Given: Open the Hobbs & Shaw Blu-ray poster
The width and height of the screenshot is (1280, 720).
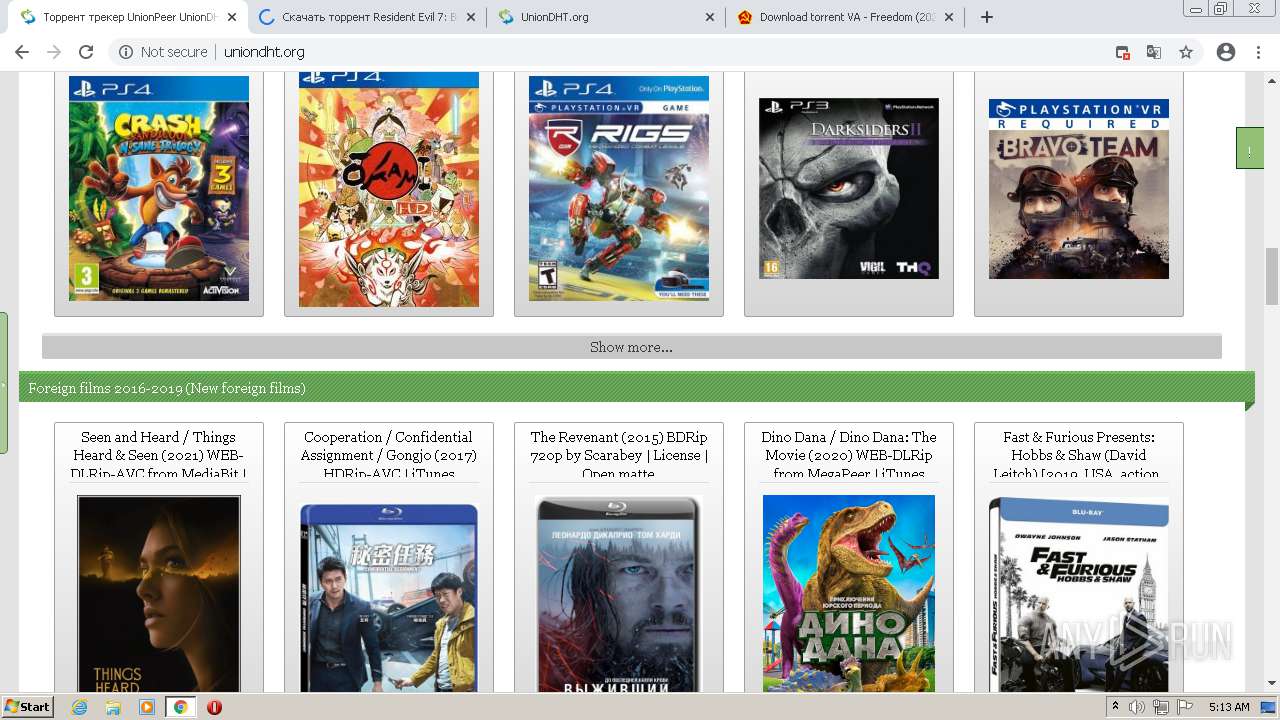Looking at the screenshot, I should (x=1079, y=595).
